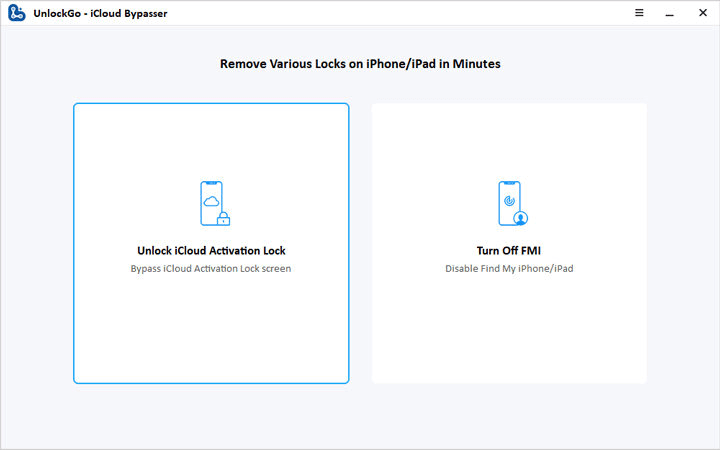Click the padlock badge on the iCloud icon
Viewport: 720px width, 450px height.
point(225,217)
